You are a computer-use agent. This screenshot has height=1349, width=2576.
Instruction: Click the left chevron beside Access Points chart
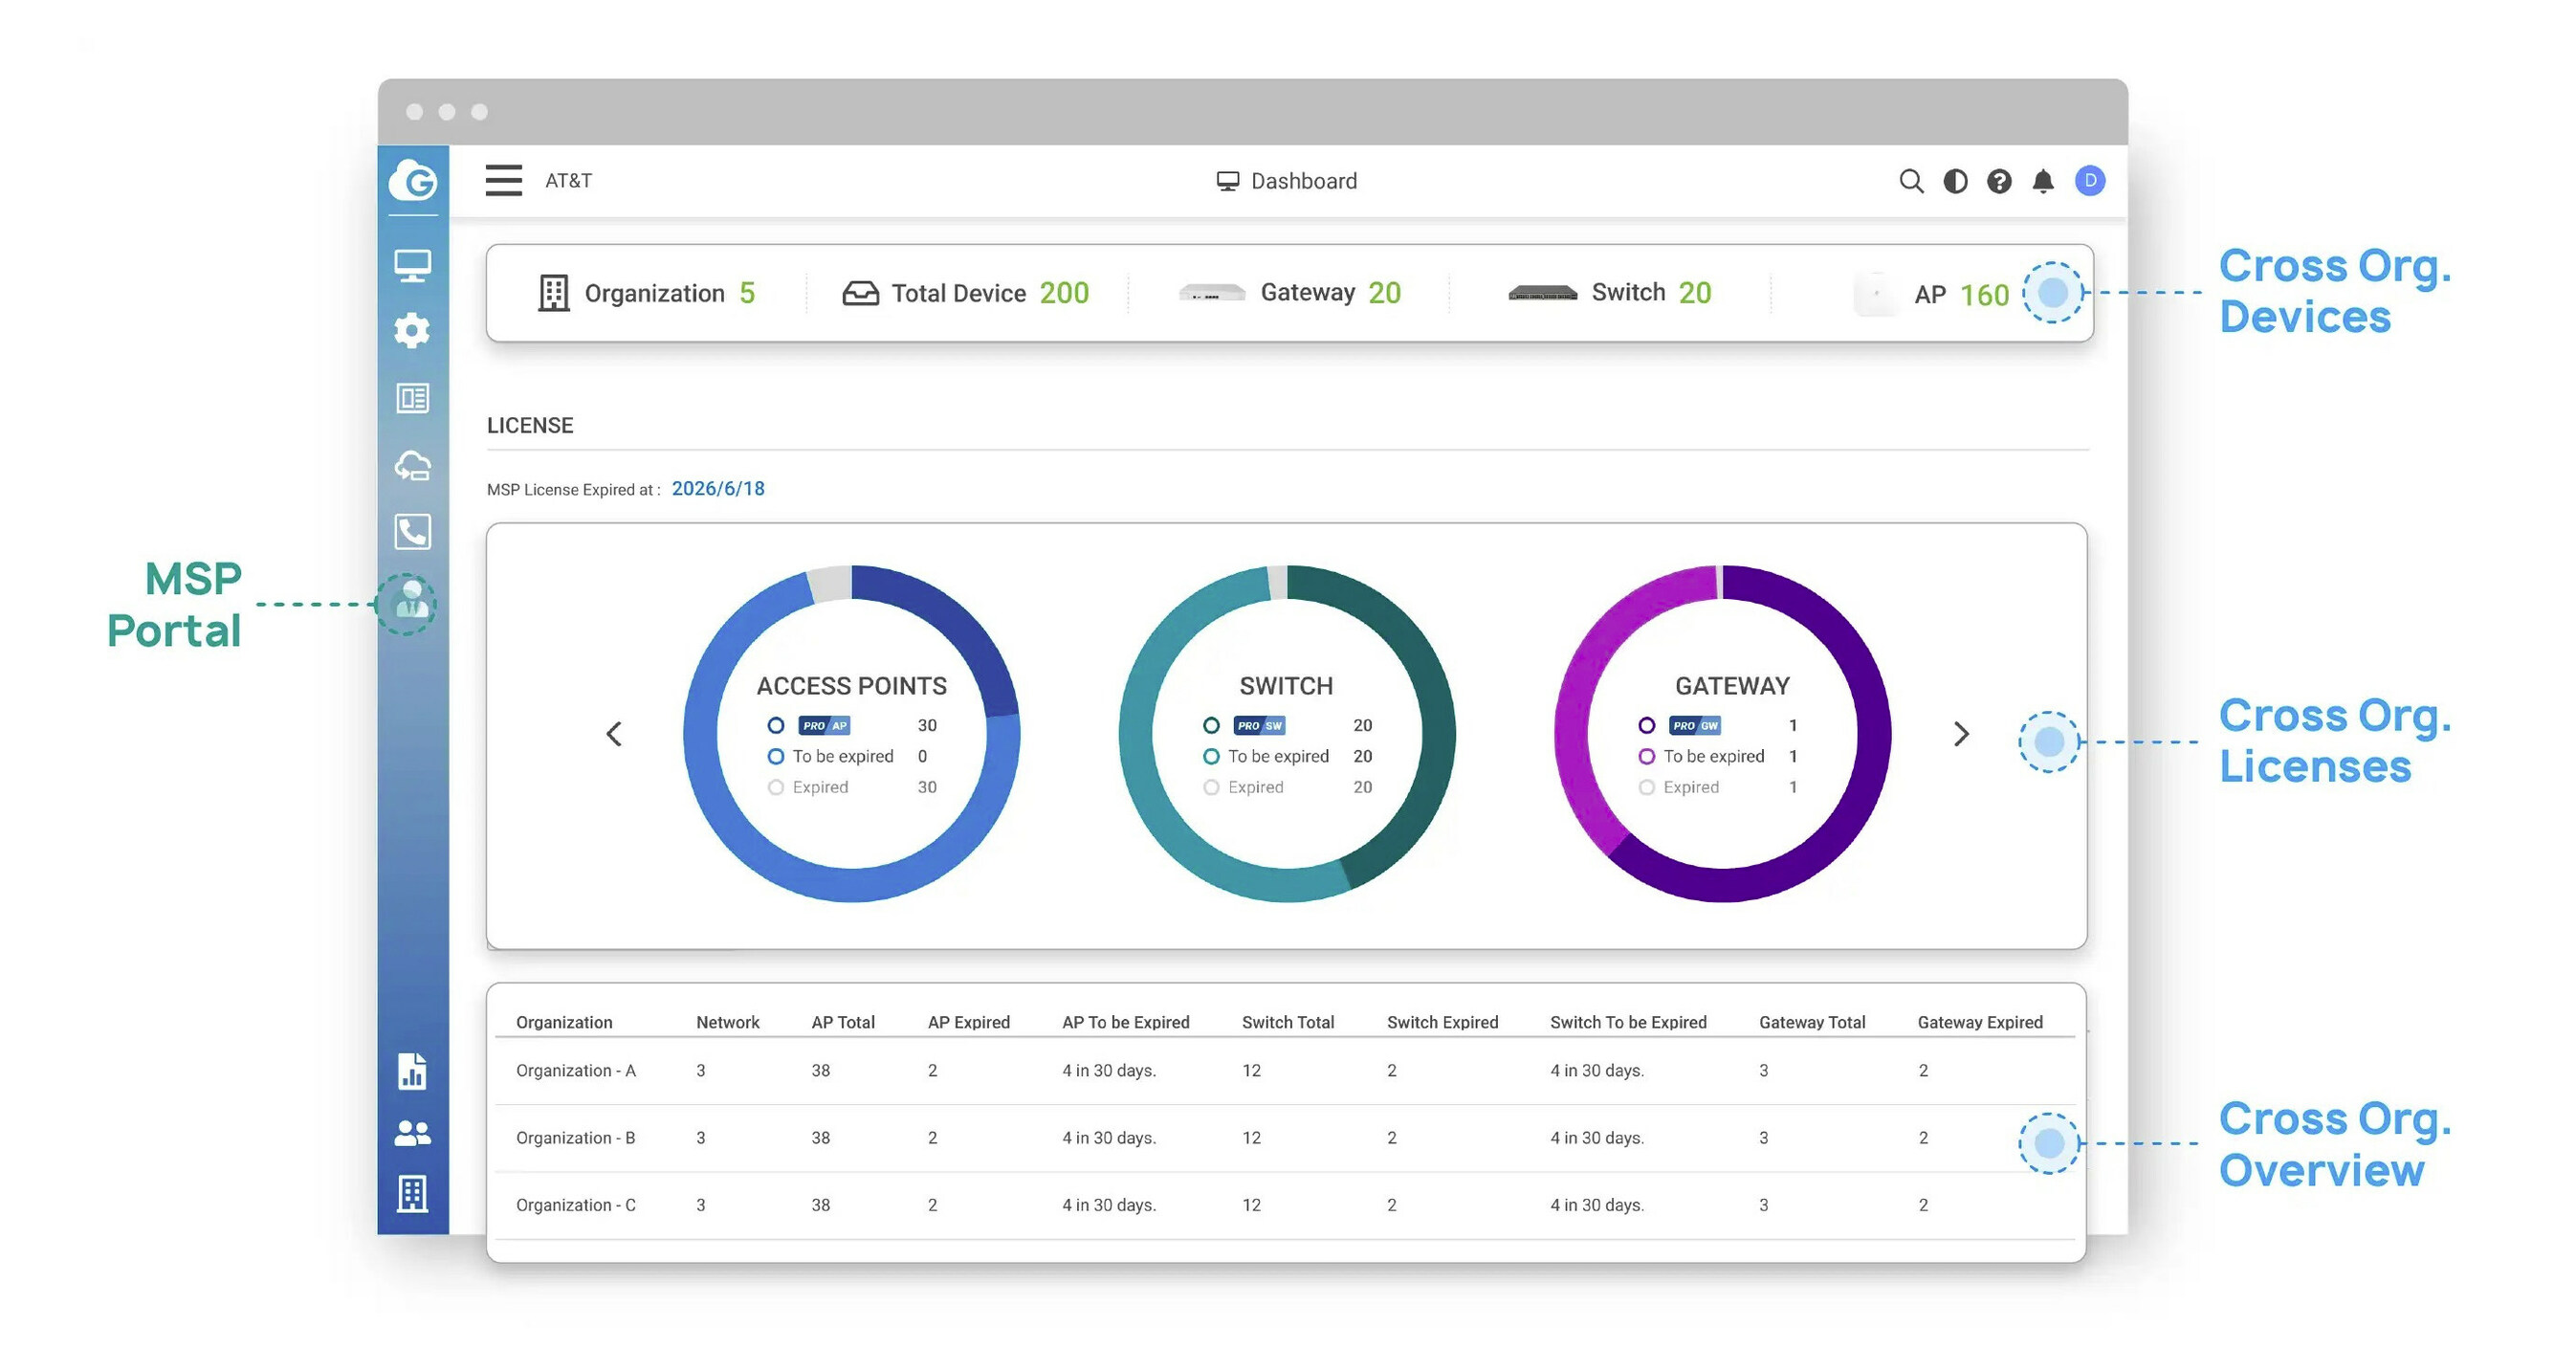click(614, 734)
